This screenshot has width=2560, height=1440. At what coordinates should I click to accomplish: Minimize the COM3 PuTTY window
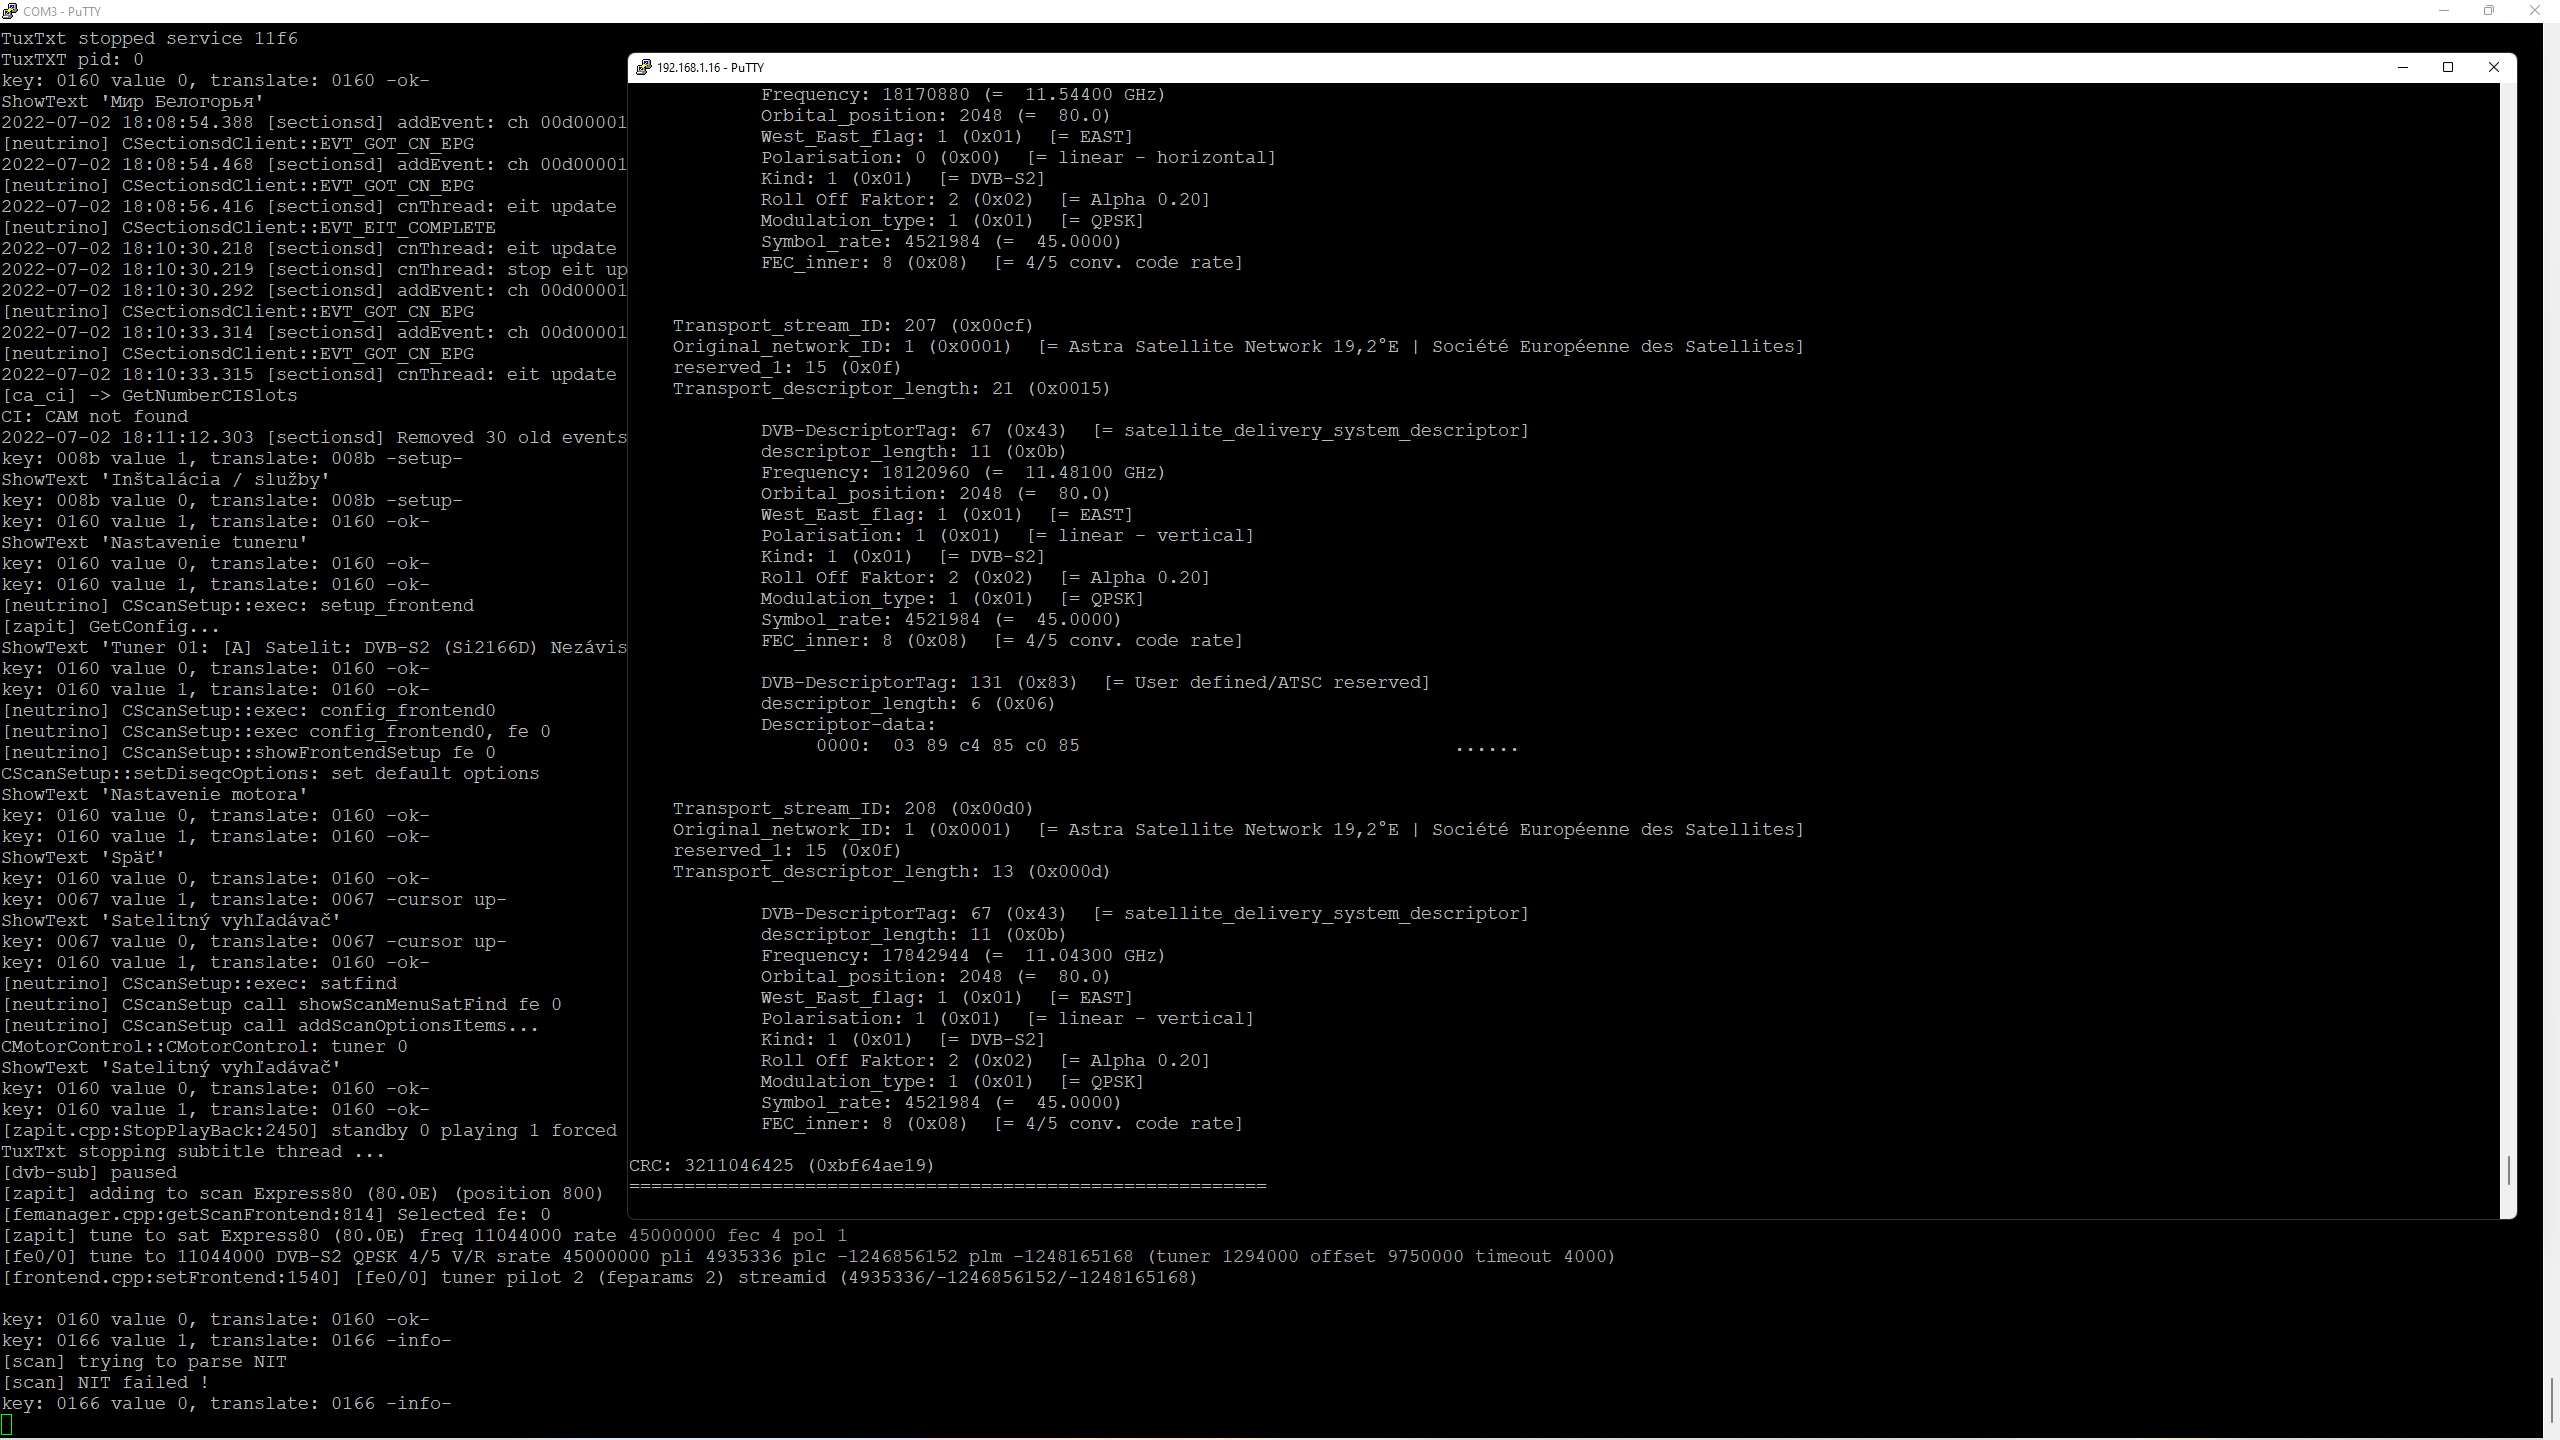(2443, 11)
